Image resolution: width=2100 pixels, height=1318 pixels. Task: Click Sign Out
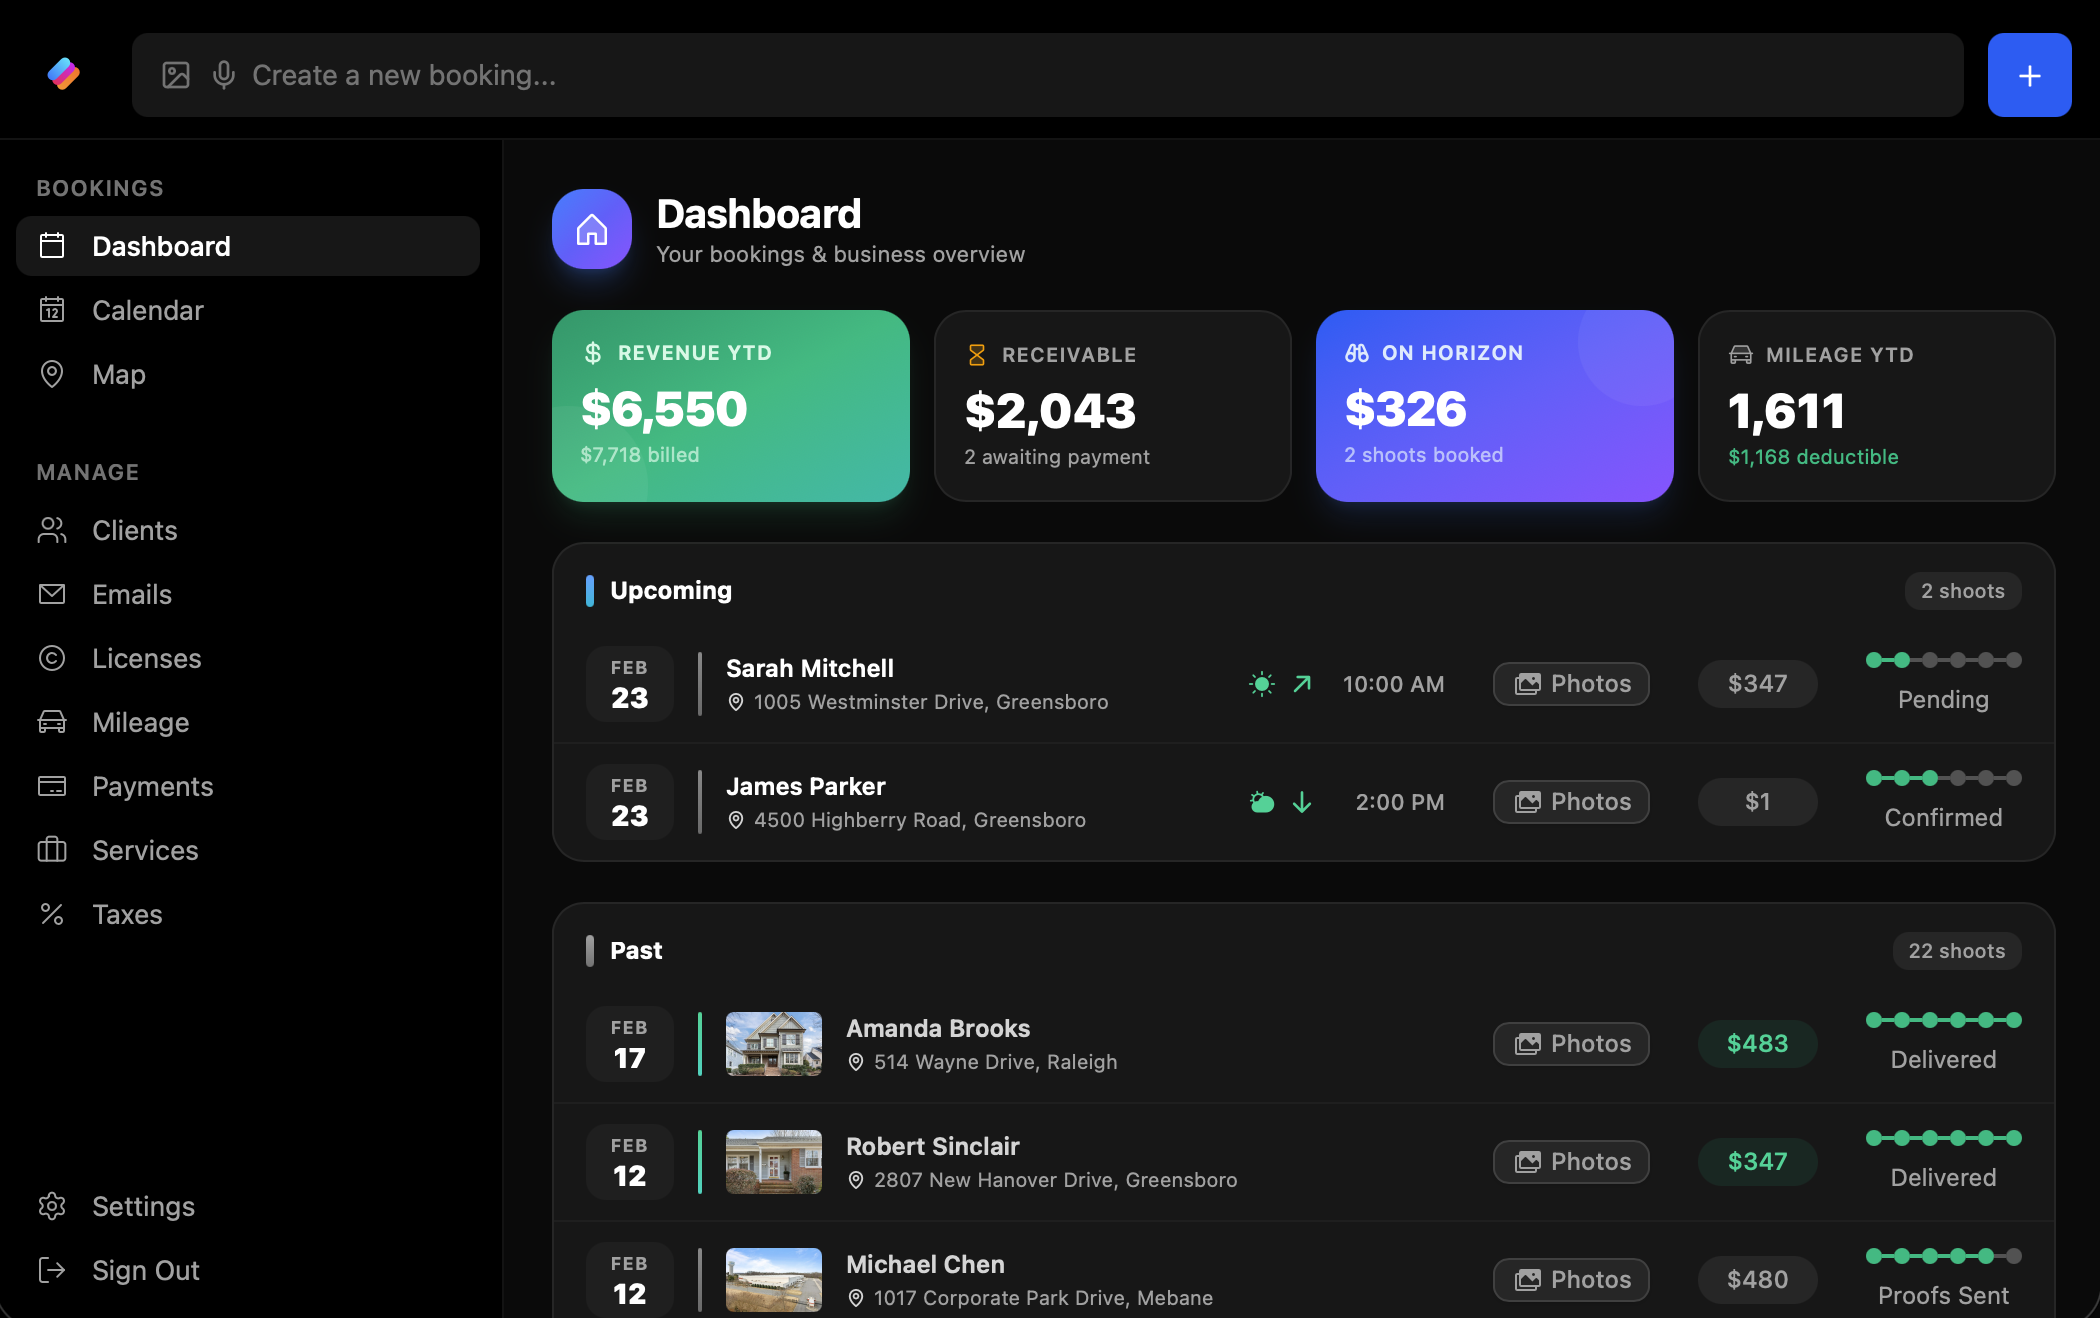point(145,1270)
